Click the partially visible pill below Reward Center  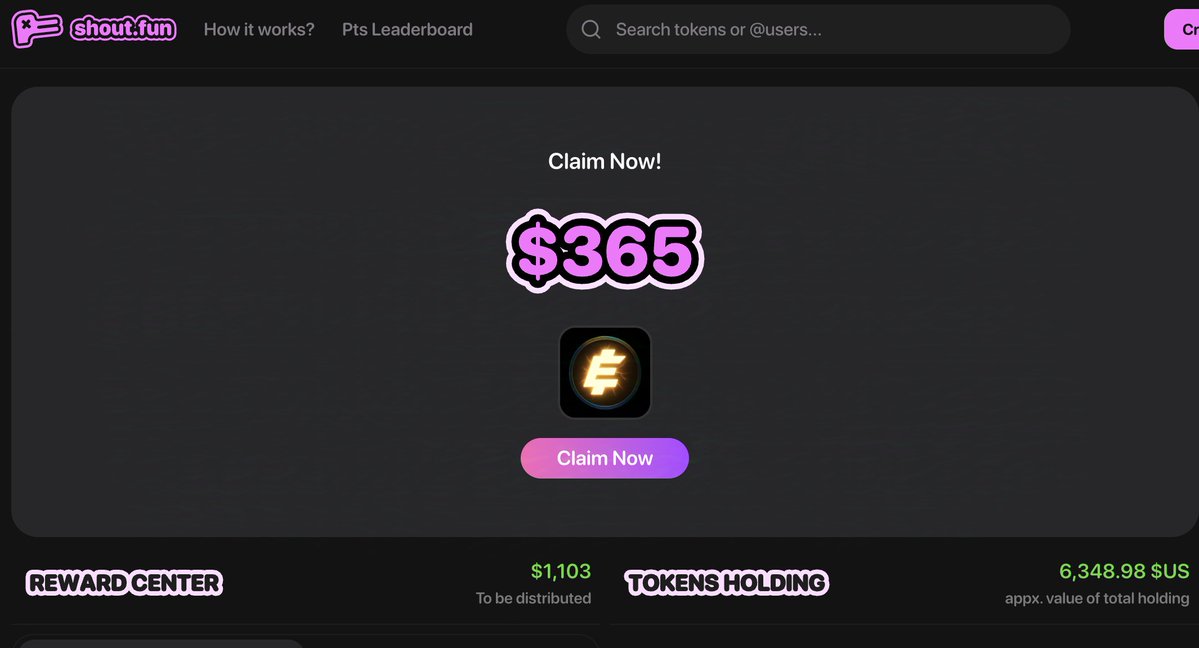pos(161,643)
